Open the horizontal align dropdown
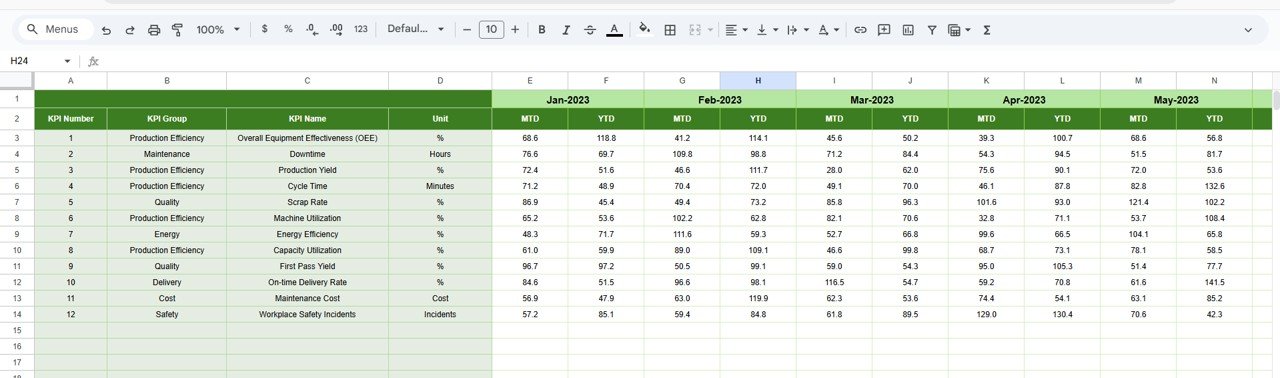Viewport: 1280px width, 378px height. click(736, 30)
